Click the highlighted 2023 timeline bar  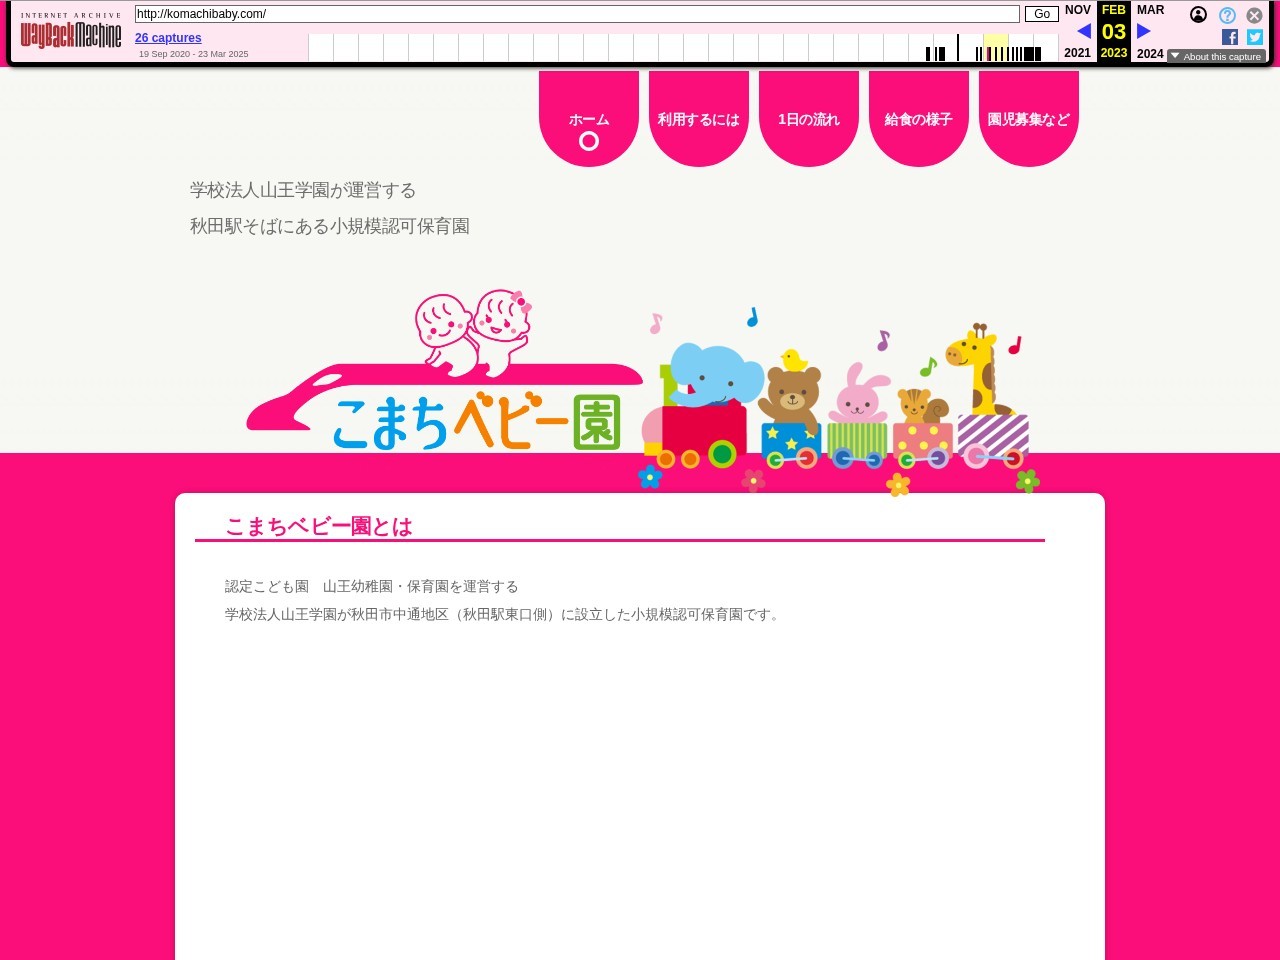[995, 48]
